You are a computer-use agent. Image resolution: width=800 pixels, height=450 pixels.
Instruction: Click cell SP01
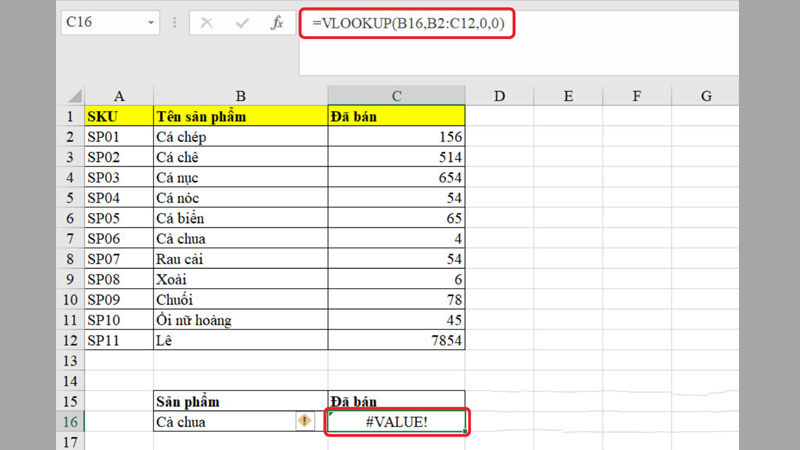click(x=119, y=136)
